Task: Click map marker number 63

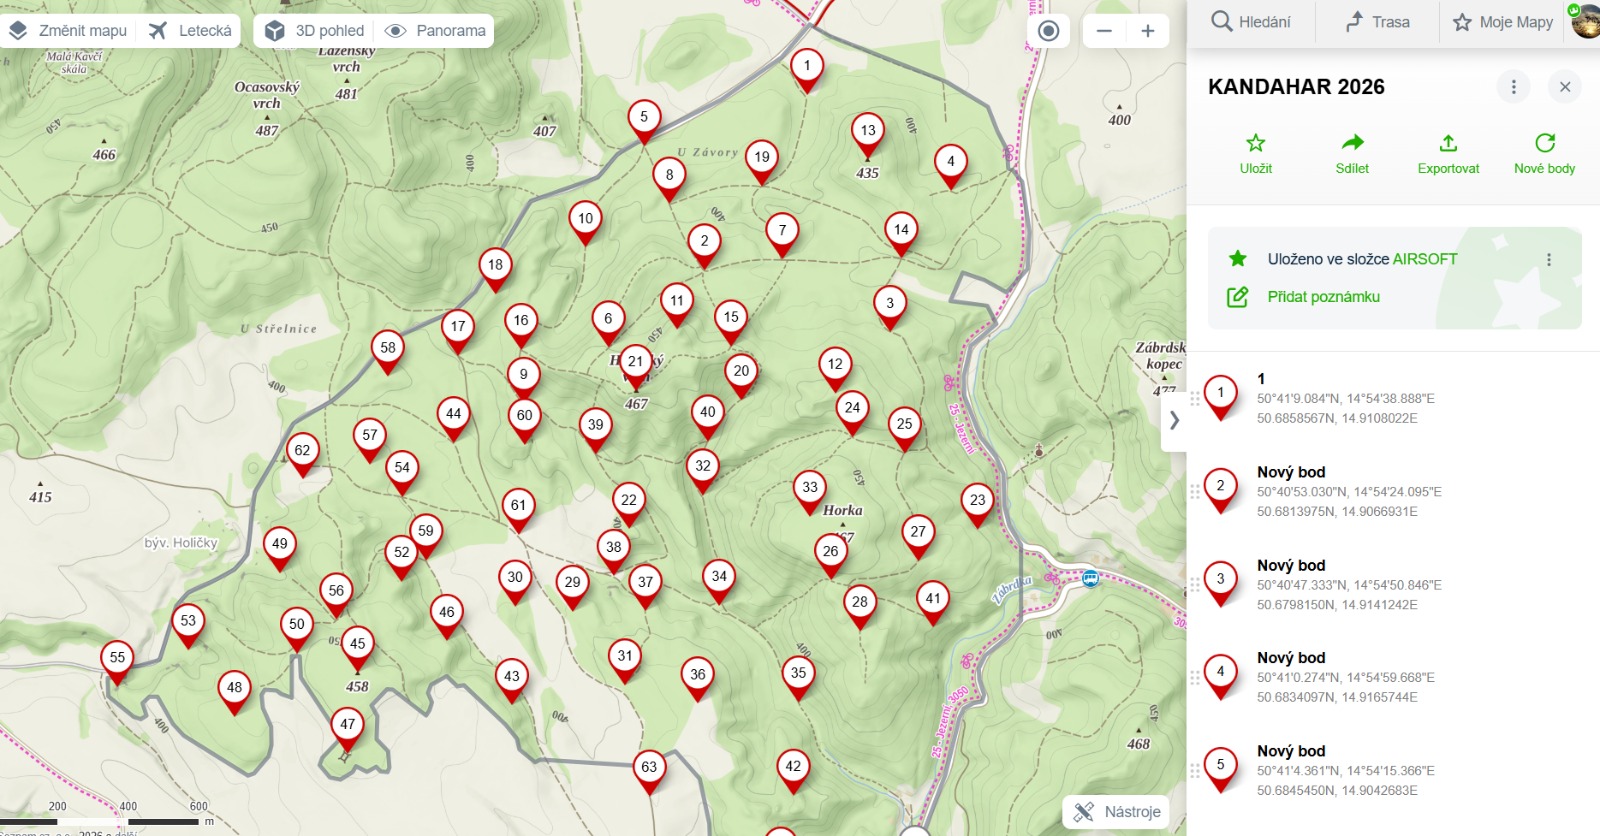Action: (x=649, y=768)
